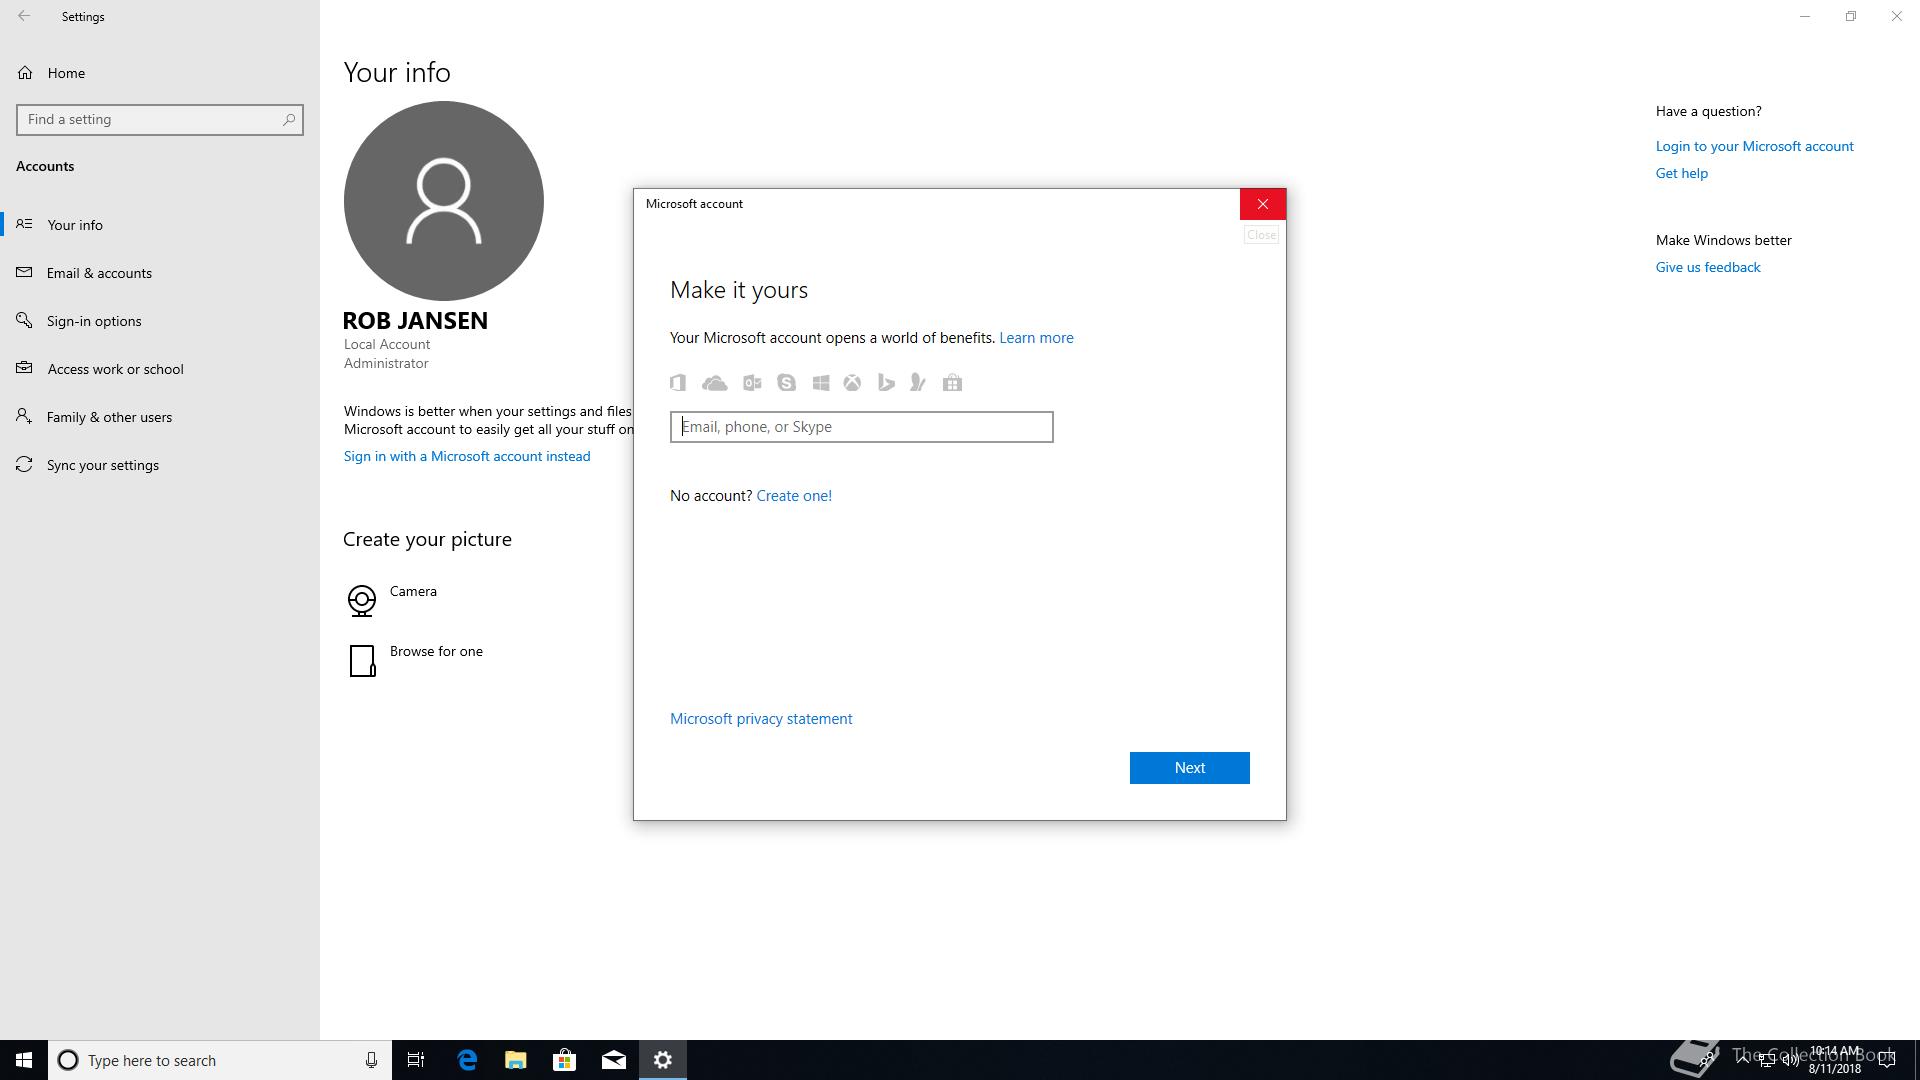This screenshot has width=1920, height=1080.
Task: Click the Camera icon under Create your picture
Action: 362,600
